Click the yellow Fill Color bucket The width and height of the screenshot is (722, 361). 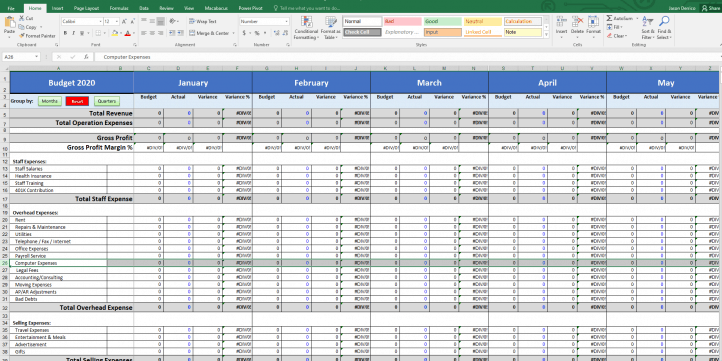point(115,33)
